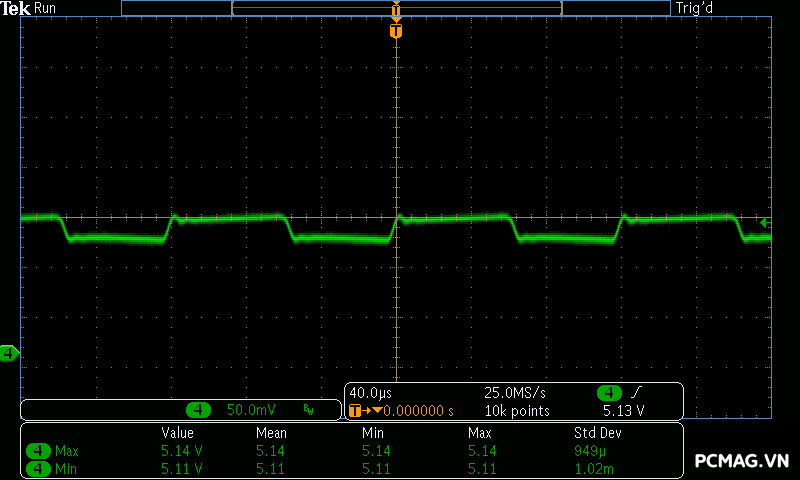The height and width of the screenshot is (480, 800).
Task: Click the channel 4 ground reference marker
Action: [9, 353]
